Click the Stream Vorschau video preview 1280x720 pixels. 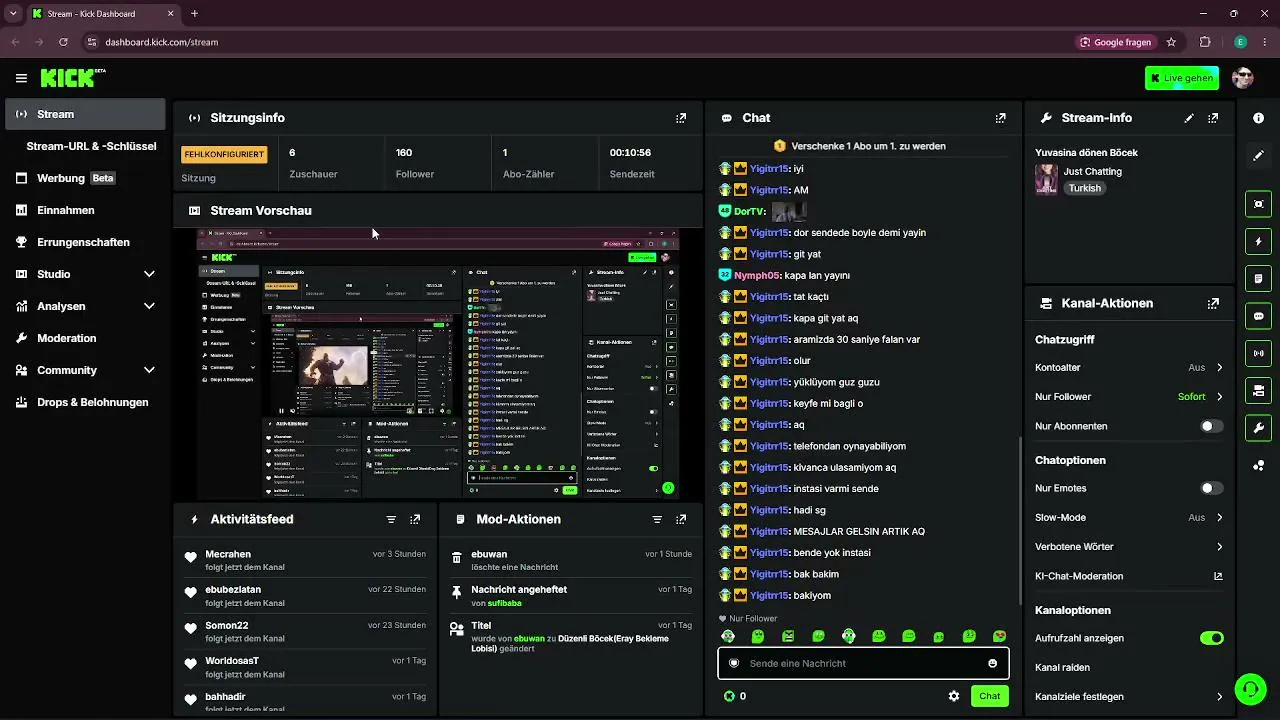pos(438,364)
